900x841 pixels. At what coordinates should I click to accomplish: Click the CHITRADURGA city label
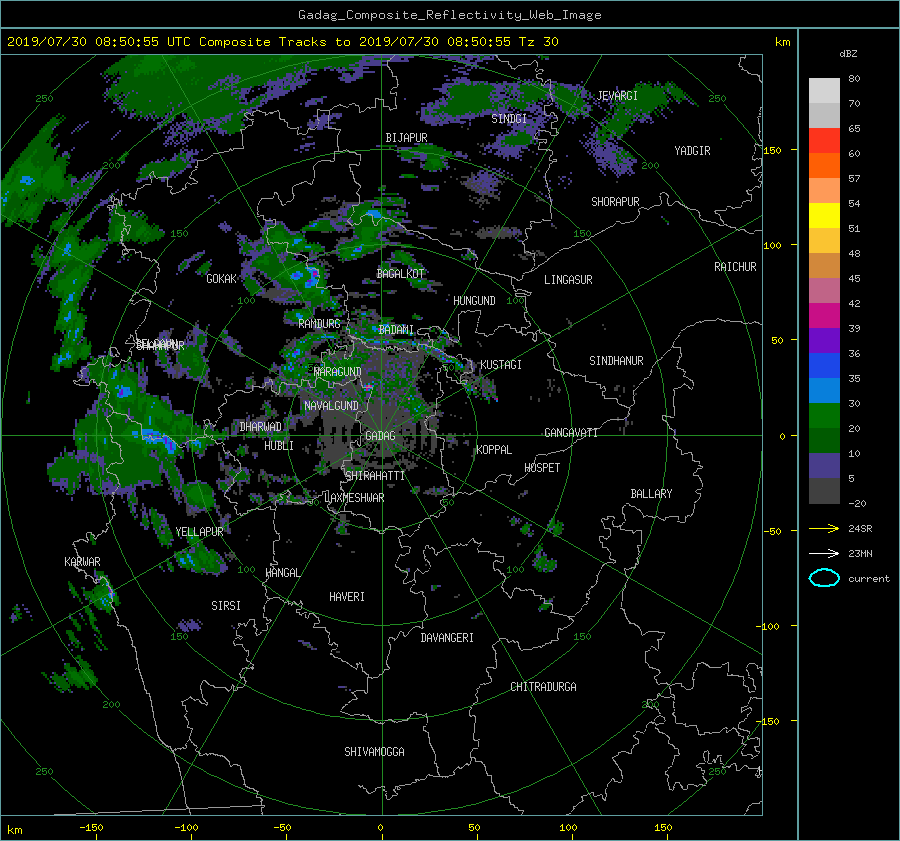pyautogui.click(x=543, y=687)
